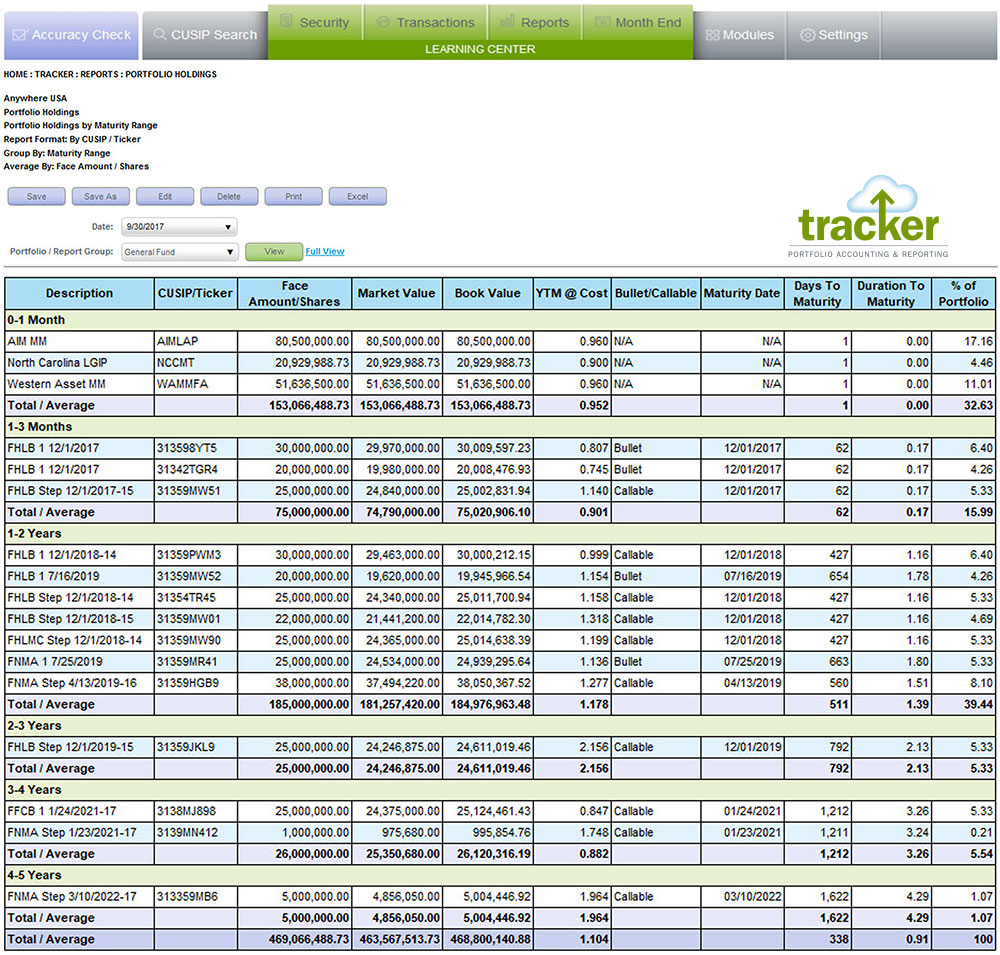
Task: Click the Accuracy Check checkmark icon
Action: pyautogui.click(x=20, y=35)
